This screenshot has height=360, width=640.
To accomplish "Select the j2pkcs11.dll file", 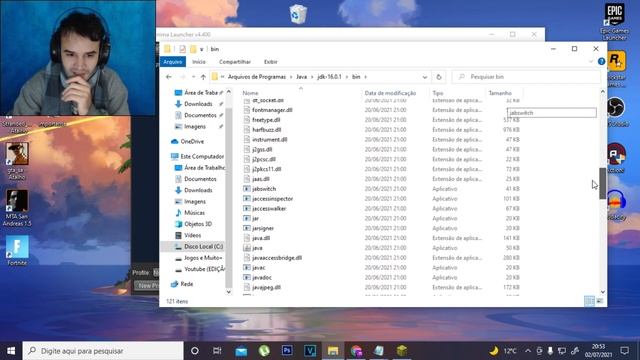I will tap(267, 169).
